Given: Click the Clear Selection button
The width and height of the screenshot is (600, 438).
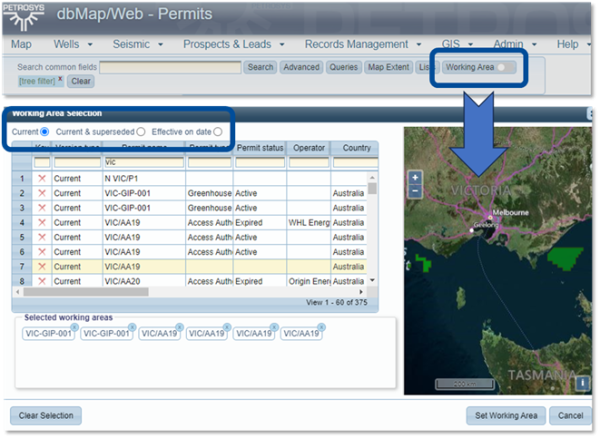Looking at the screenshot, I should click(46, 415).
